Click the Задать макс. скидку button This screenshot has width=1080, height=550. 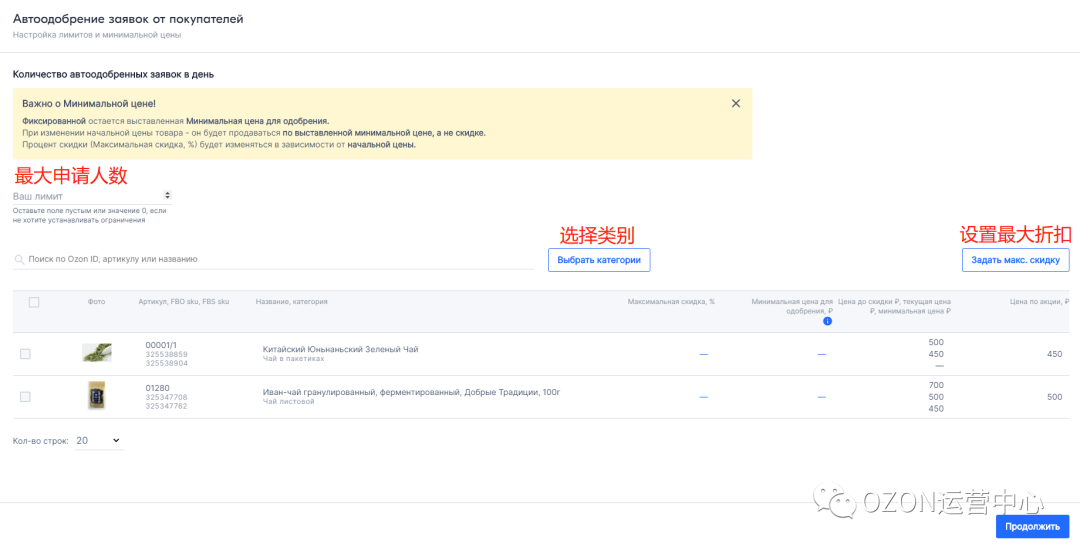pyautogui.click(x=1016, y=260)
